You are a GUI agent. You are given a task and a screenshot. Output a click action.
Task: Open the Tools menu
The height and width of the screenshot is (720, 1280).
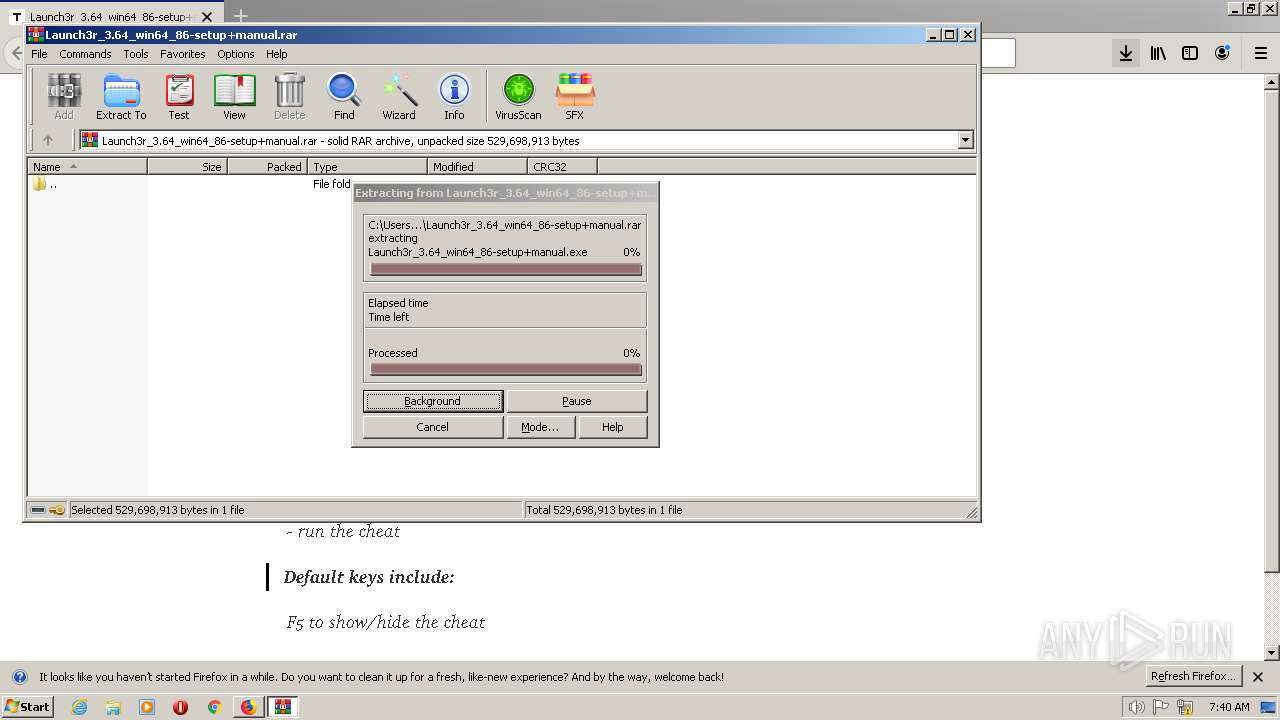tap(136, 54)
